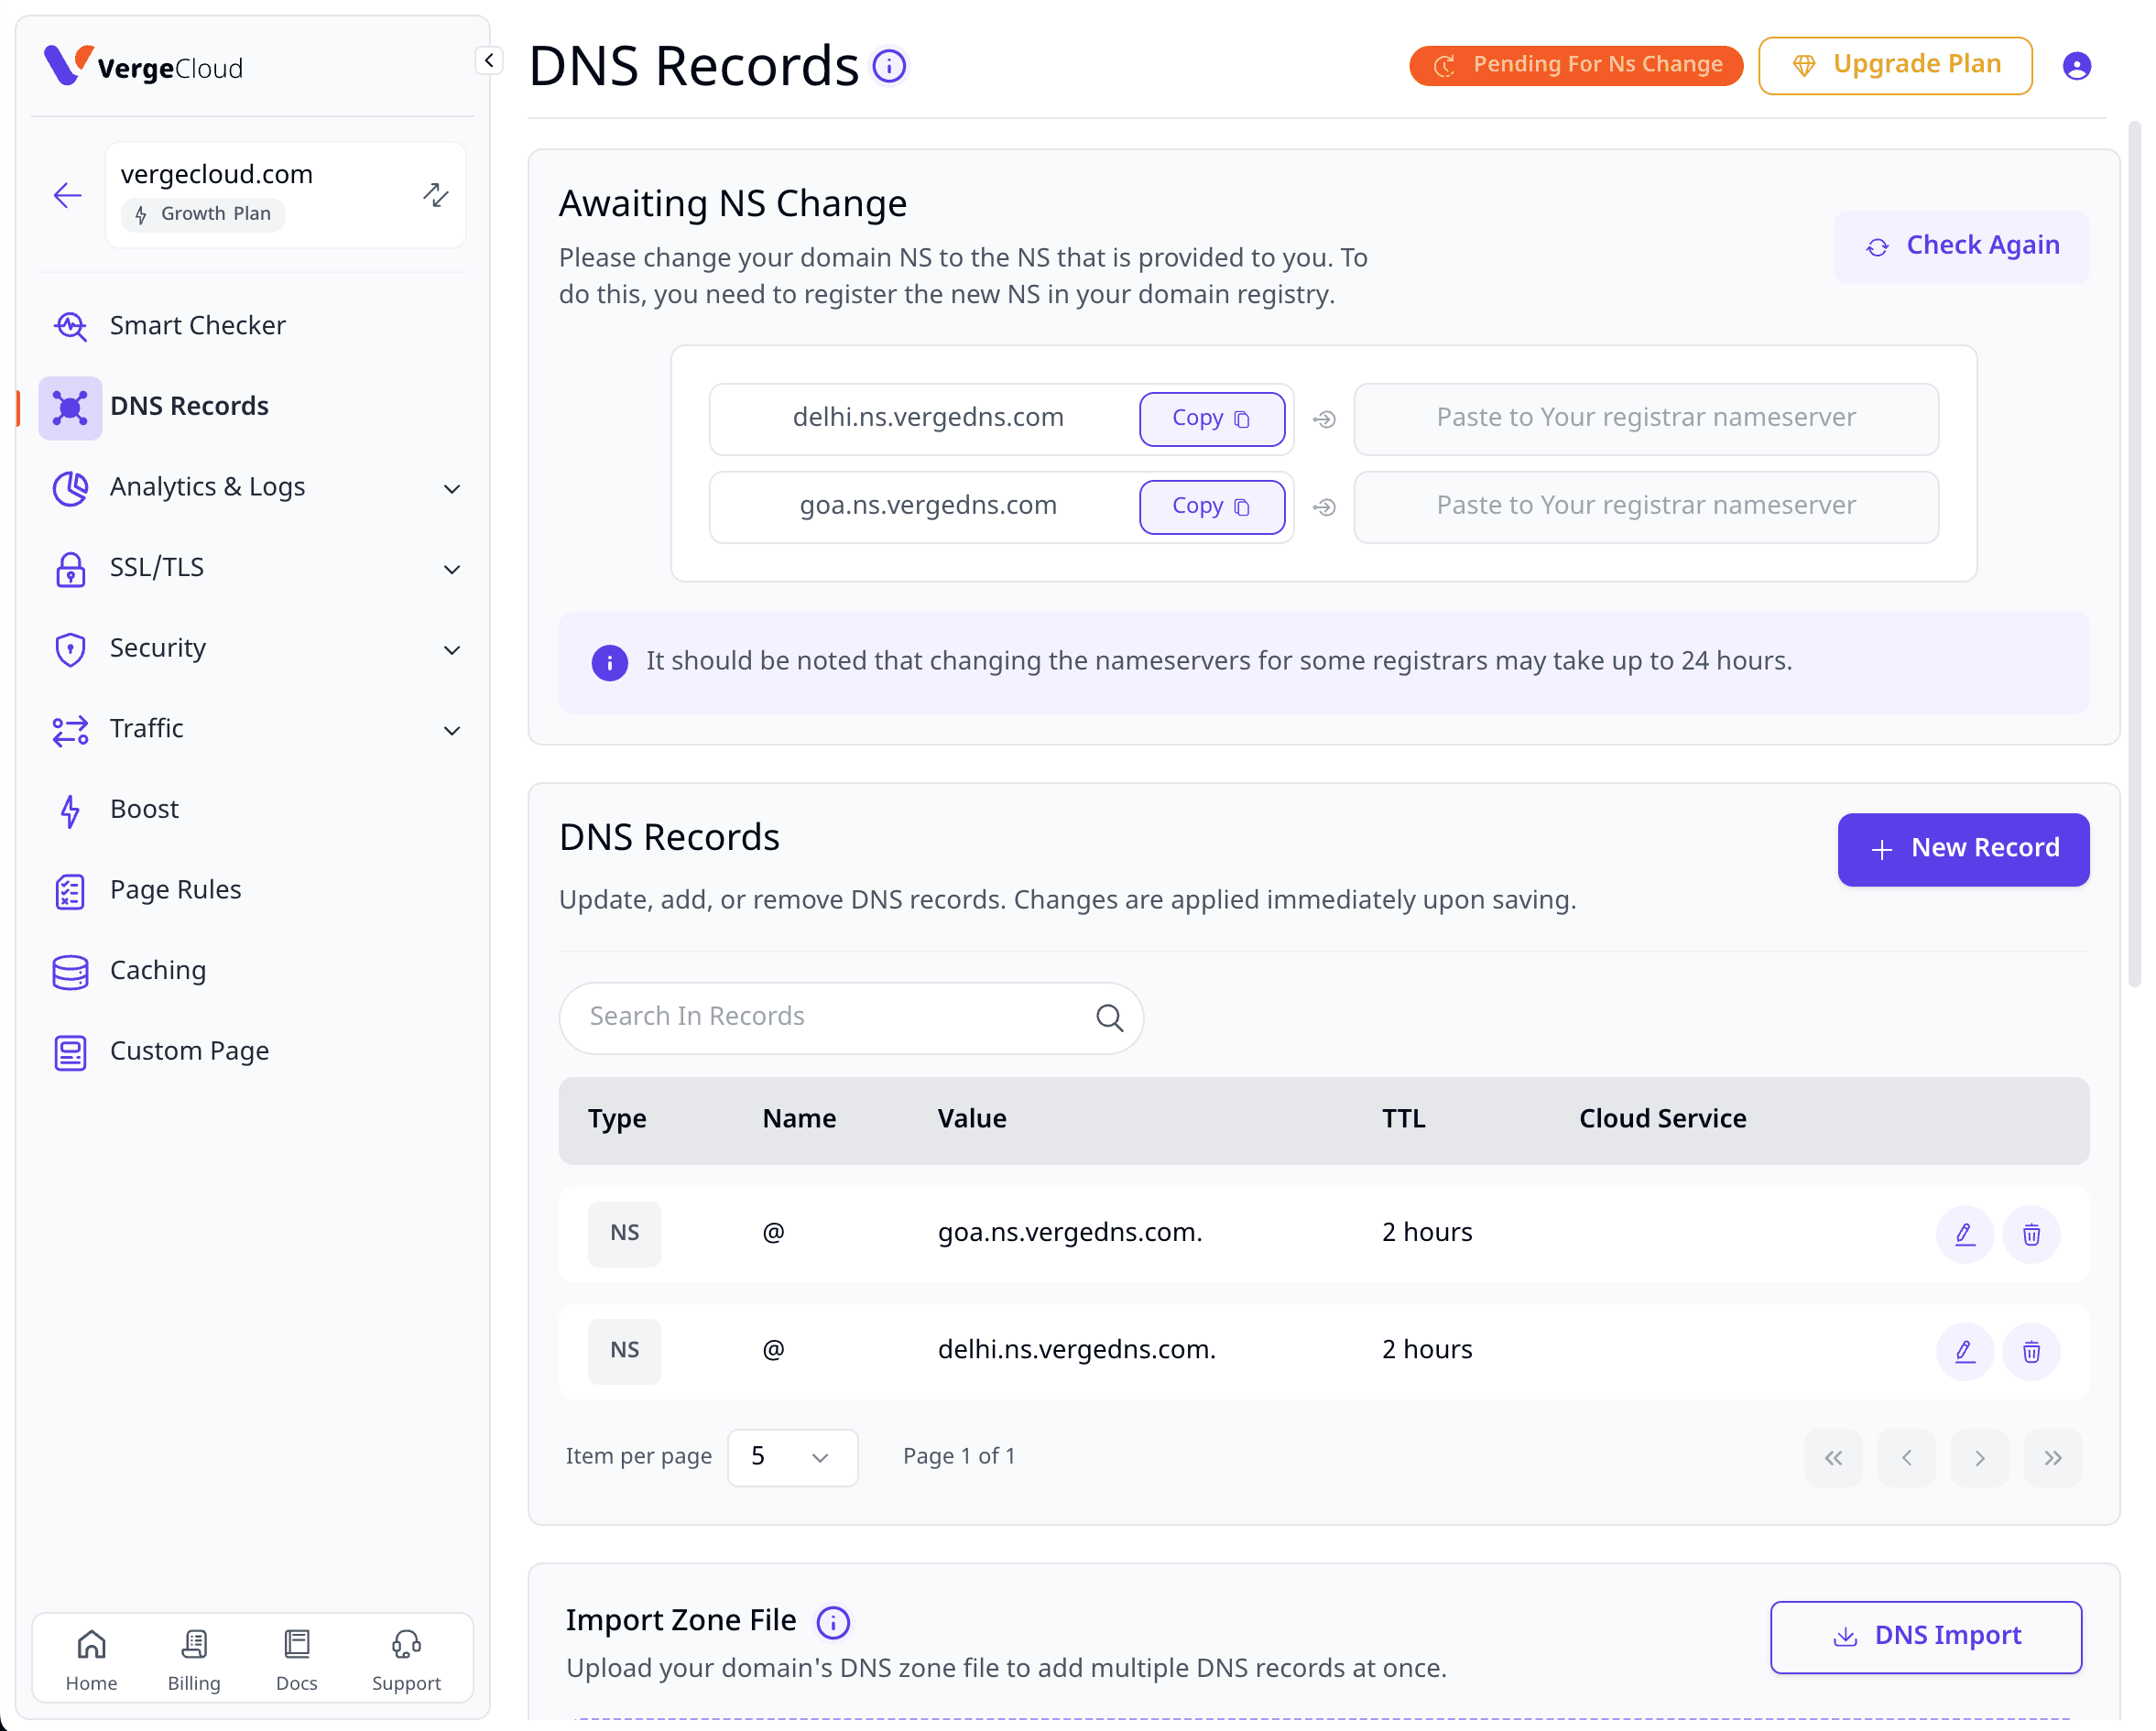The image size is (2156, 1731).
Task: Open the Item per page dropdown
Action: pos(791,1457)
